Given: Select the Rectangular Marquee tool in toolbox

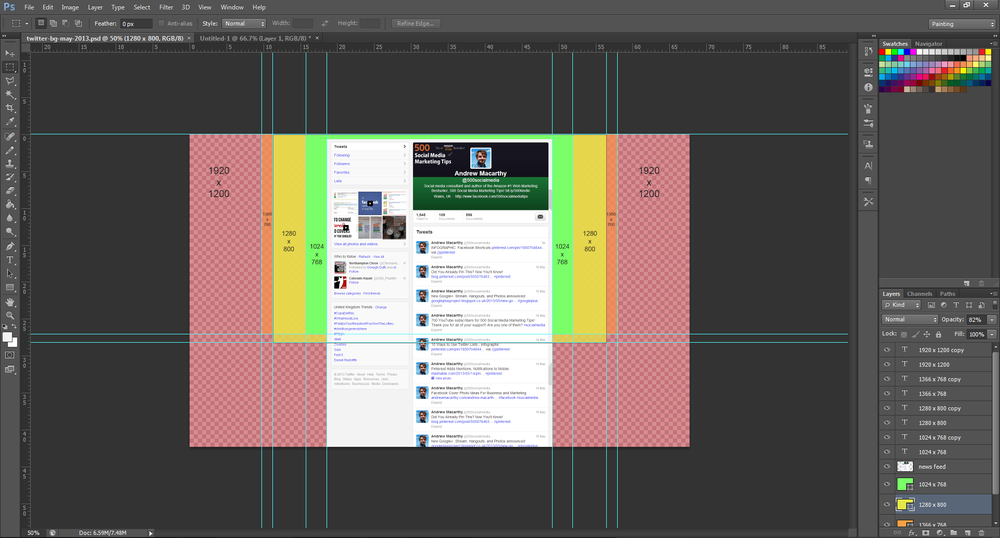Looking at the screenshot, I should 10,68.
